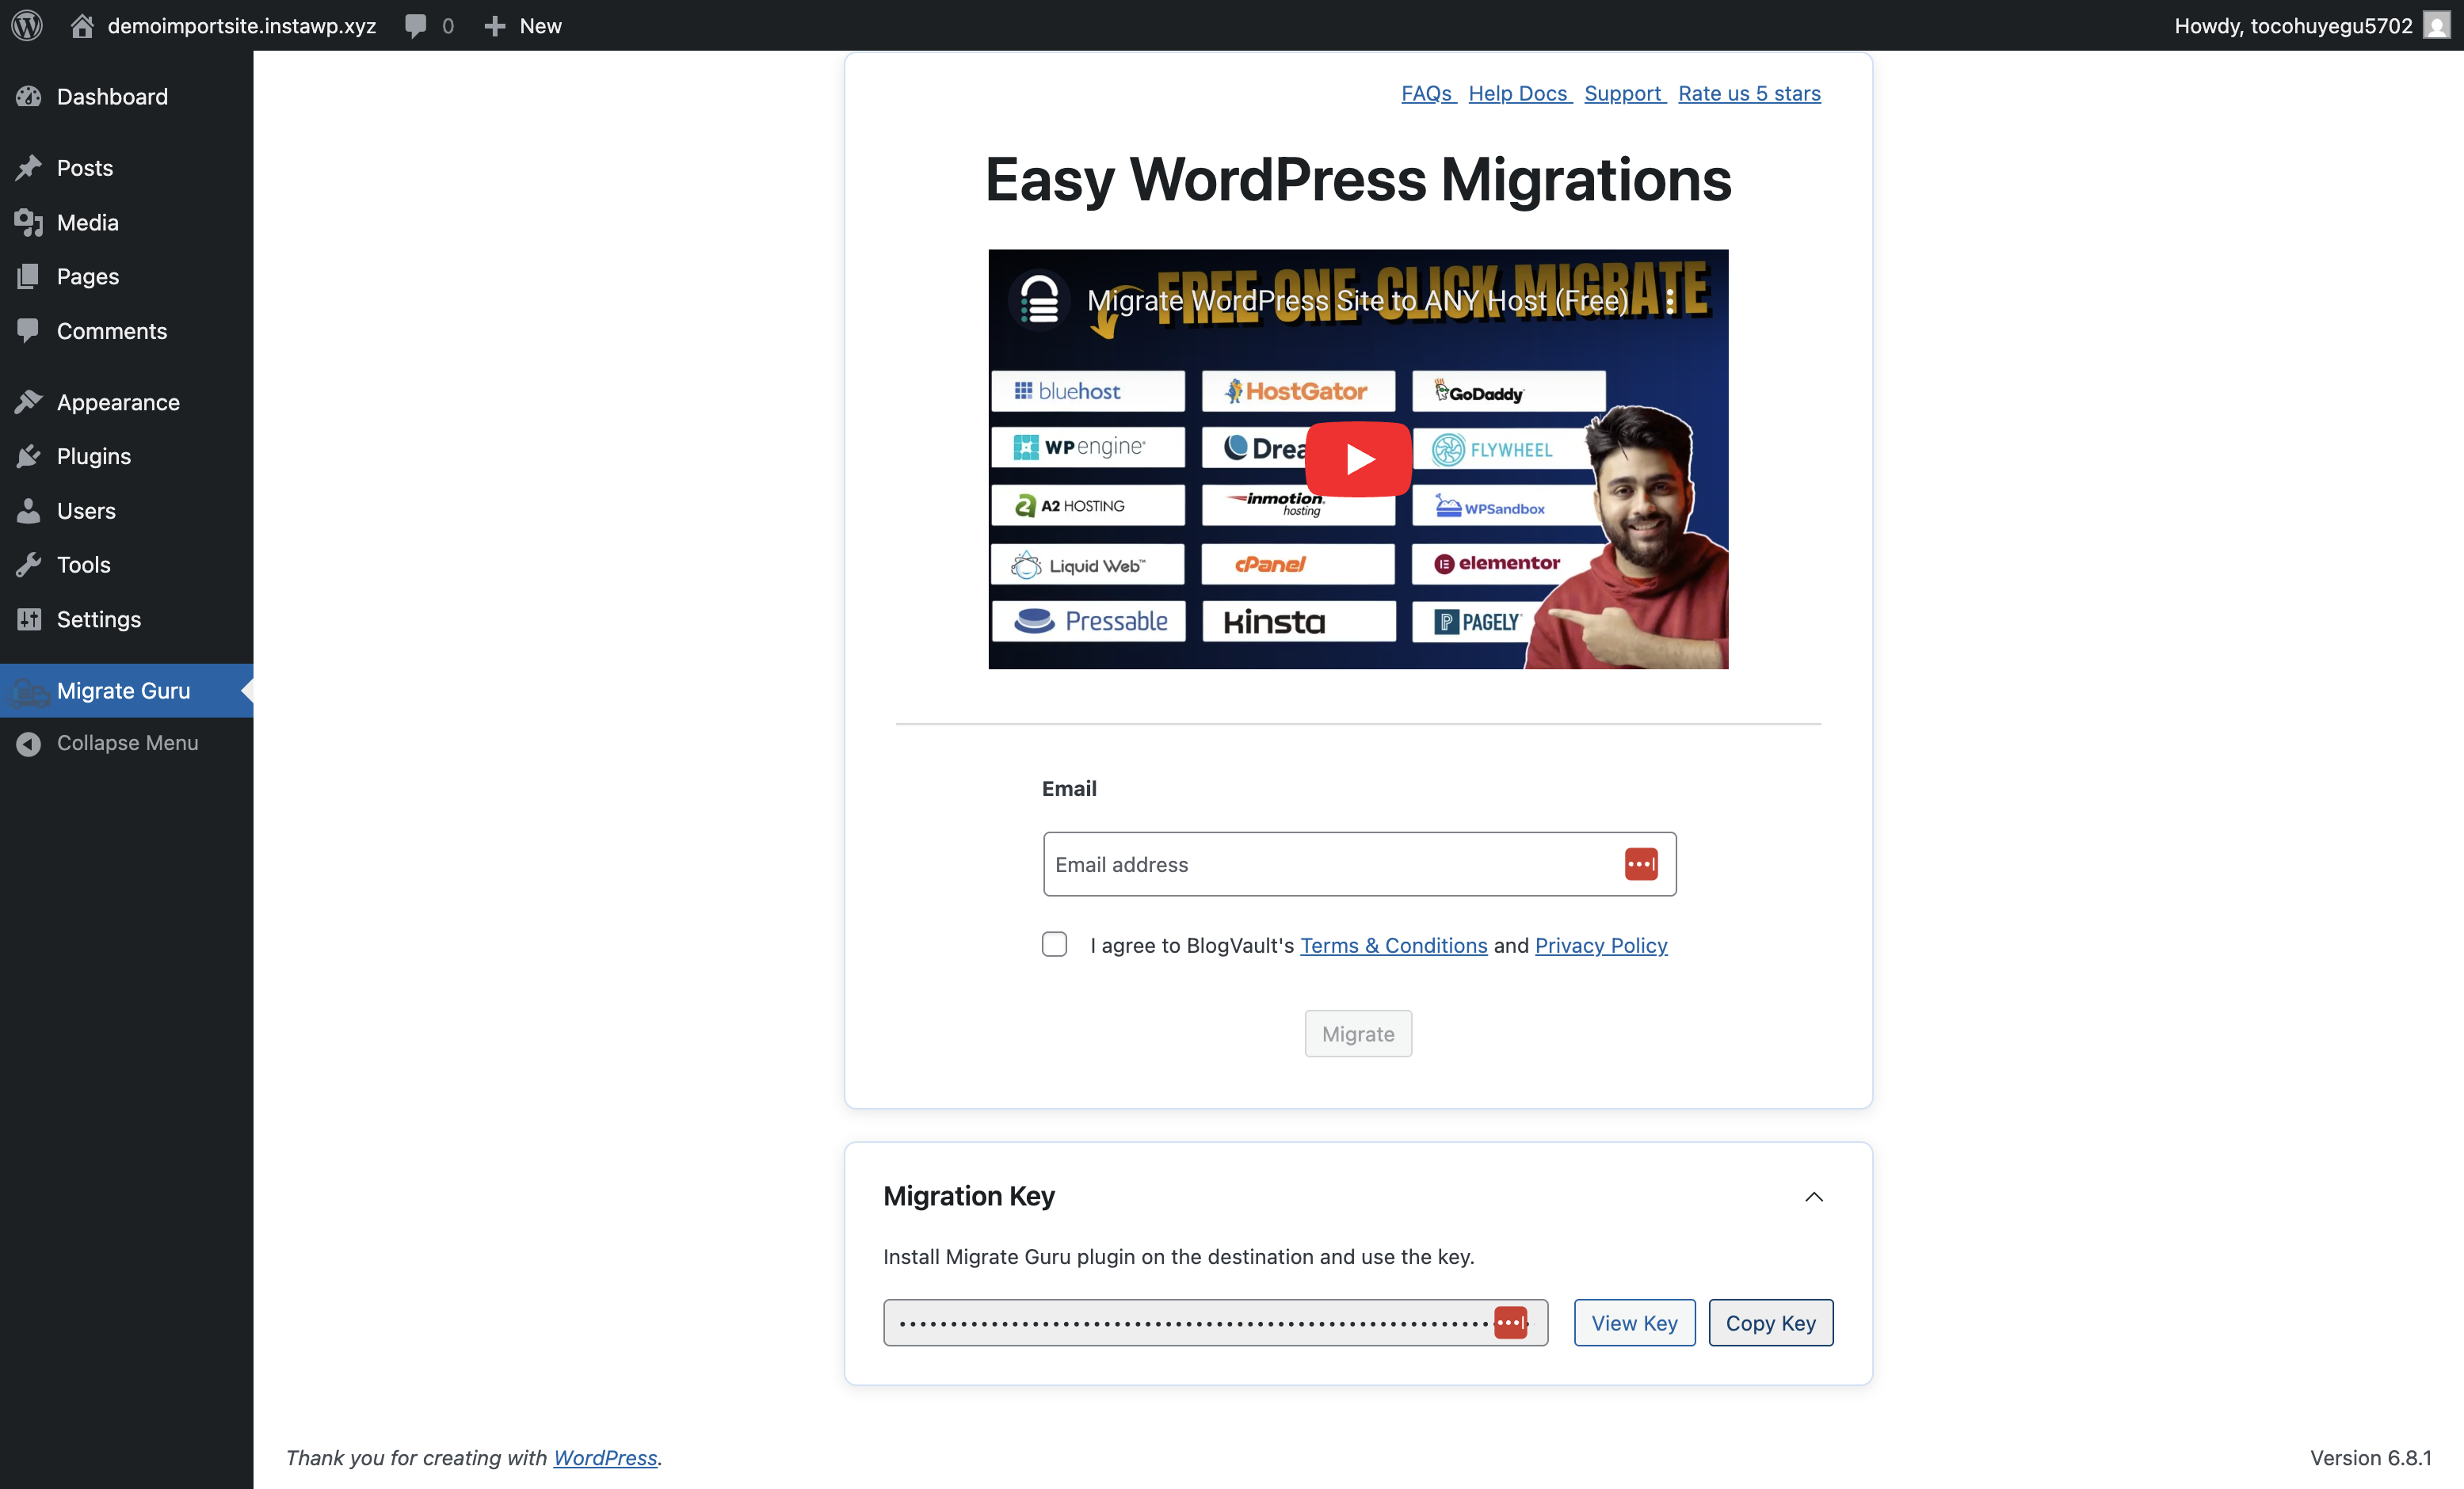Collapse the Migration Key section chevron
This screenshot has width=2464, height=1489.
click(1814, 1197)
